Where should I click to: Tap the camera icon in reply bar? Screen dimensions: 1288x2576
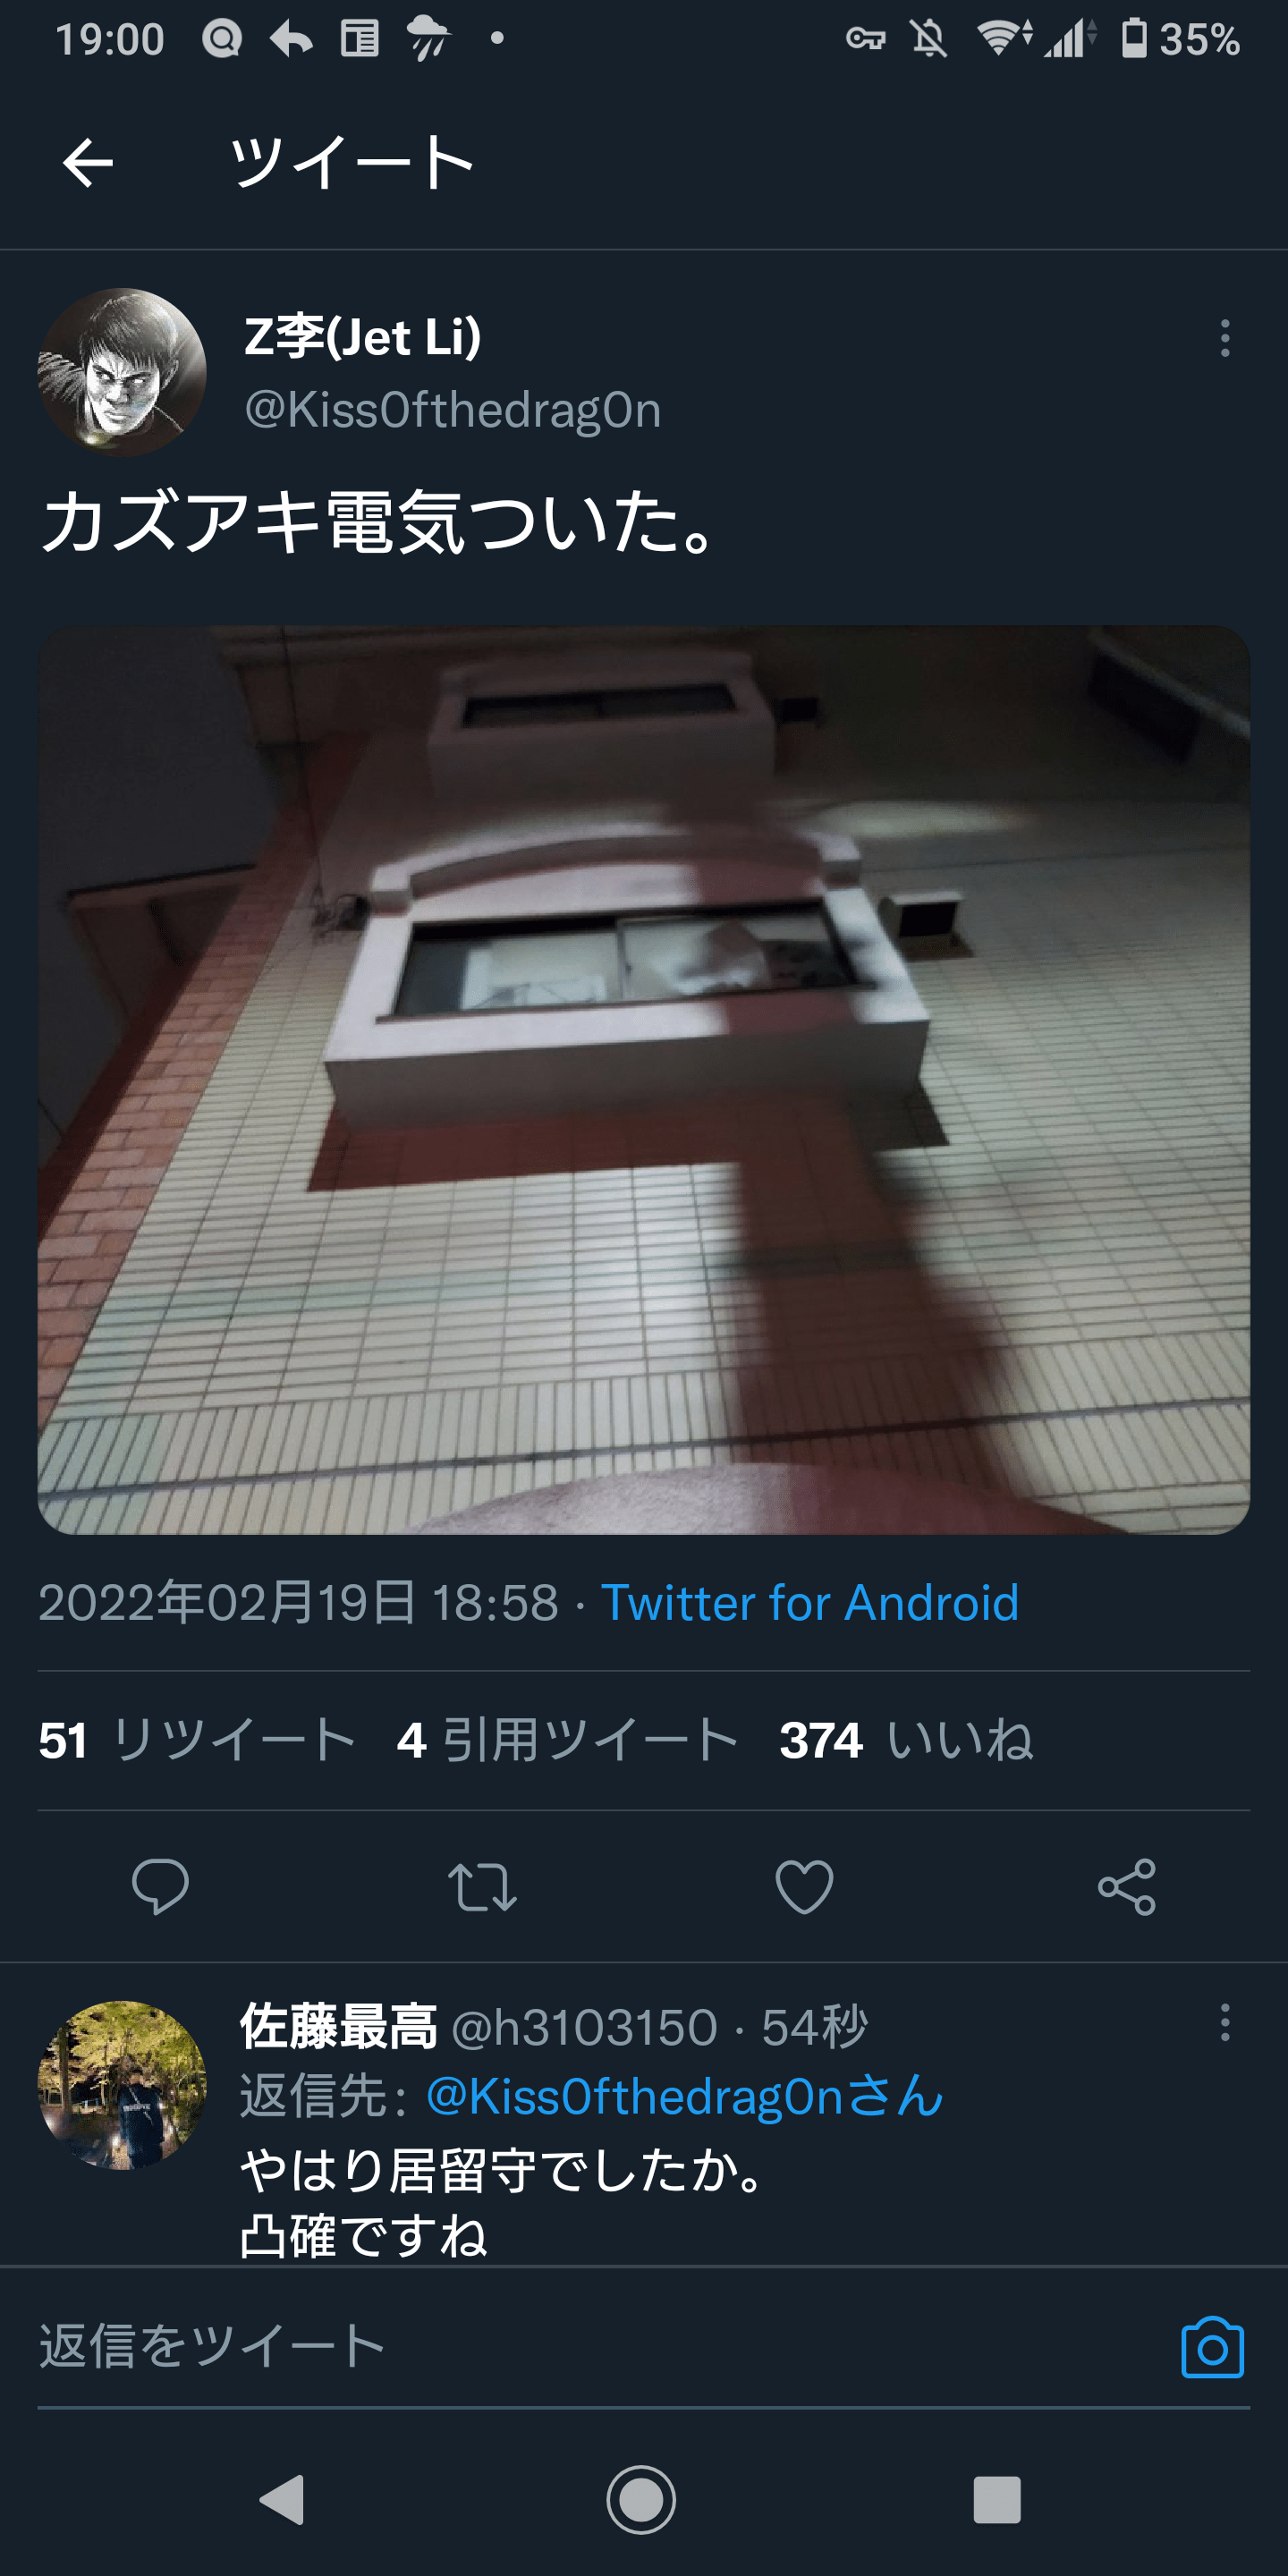1212,2347
